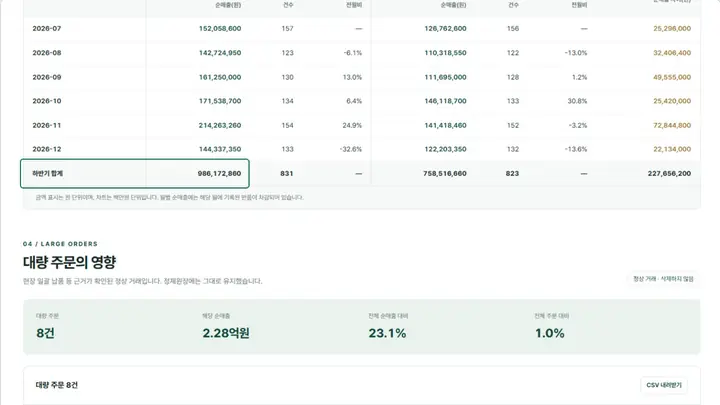Screen dimensions: 720x405
Task: Click the refined sales value 146,118,700
Action: click(445, 101)
